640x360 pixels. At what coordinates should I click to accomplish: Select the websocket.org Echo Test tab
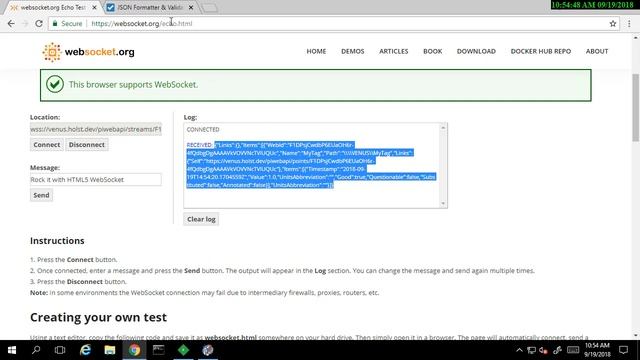tap(53, 7)
